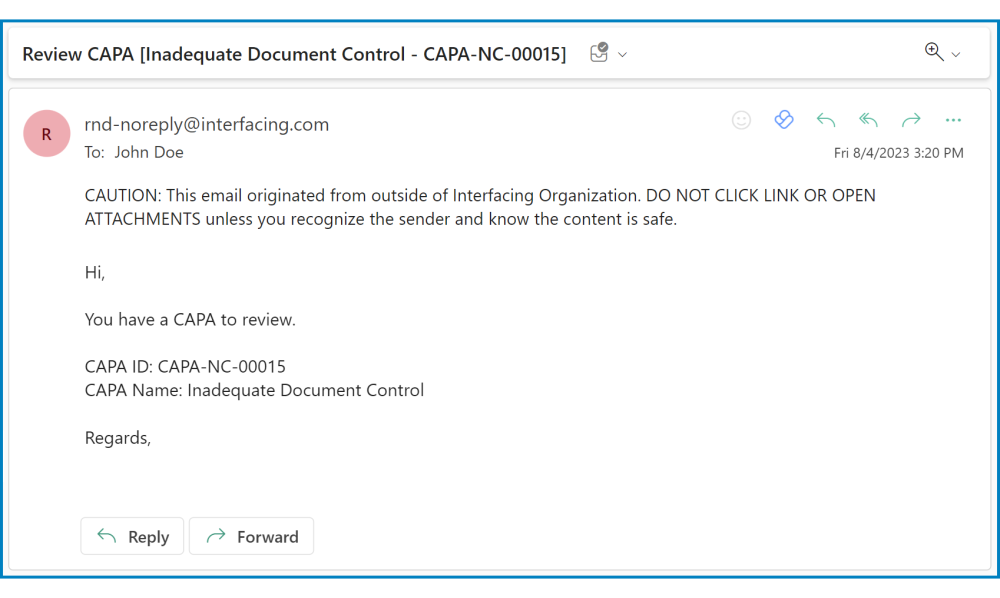
Task: Click the zoom magnifier icon
Action: [x=934, y=52]
